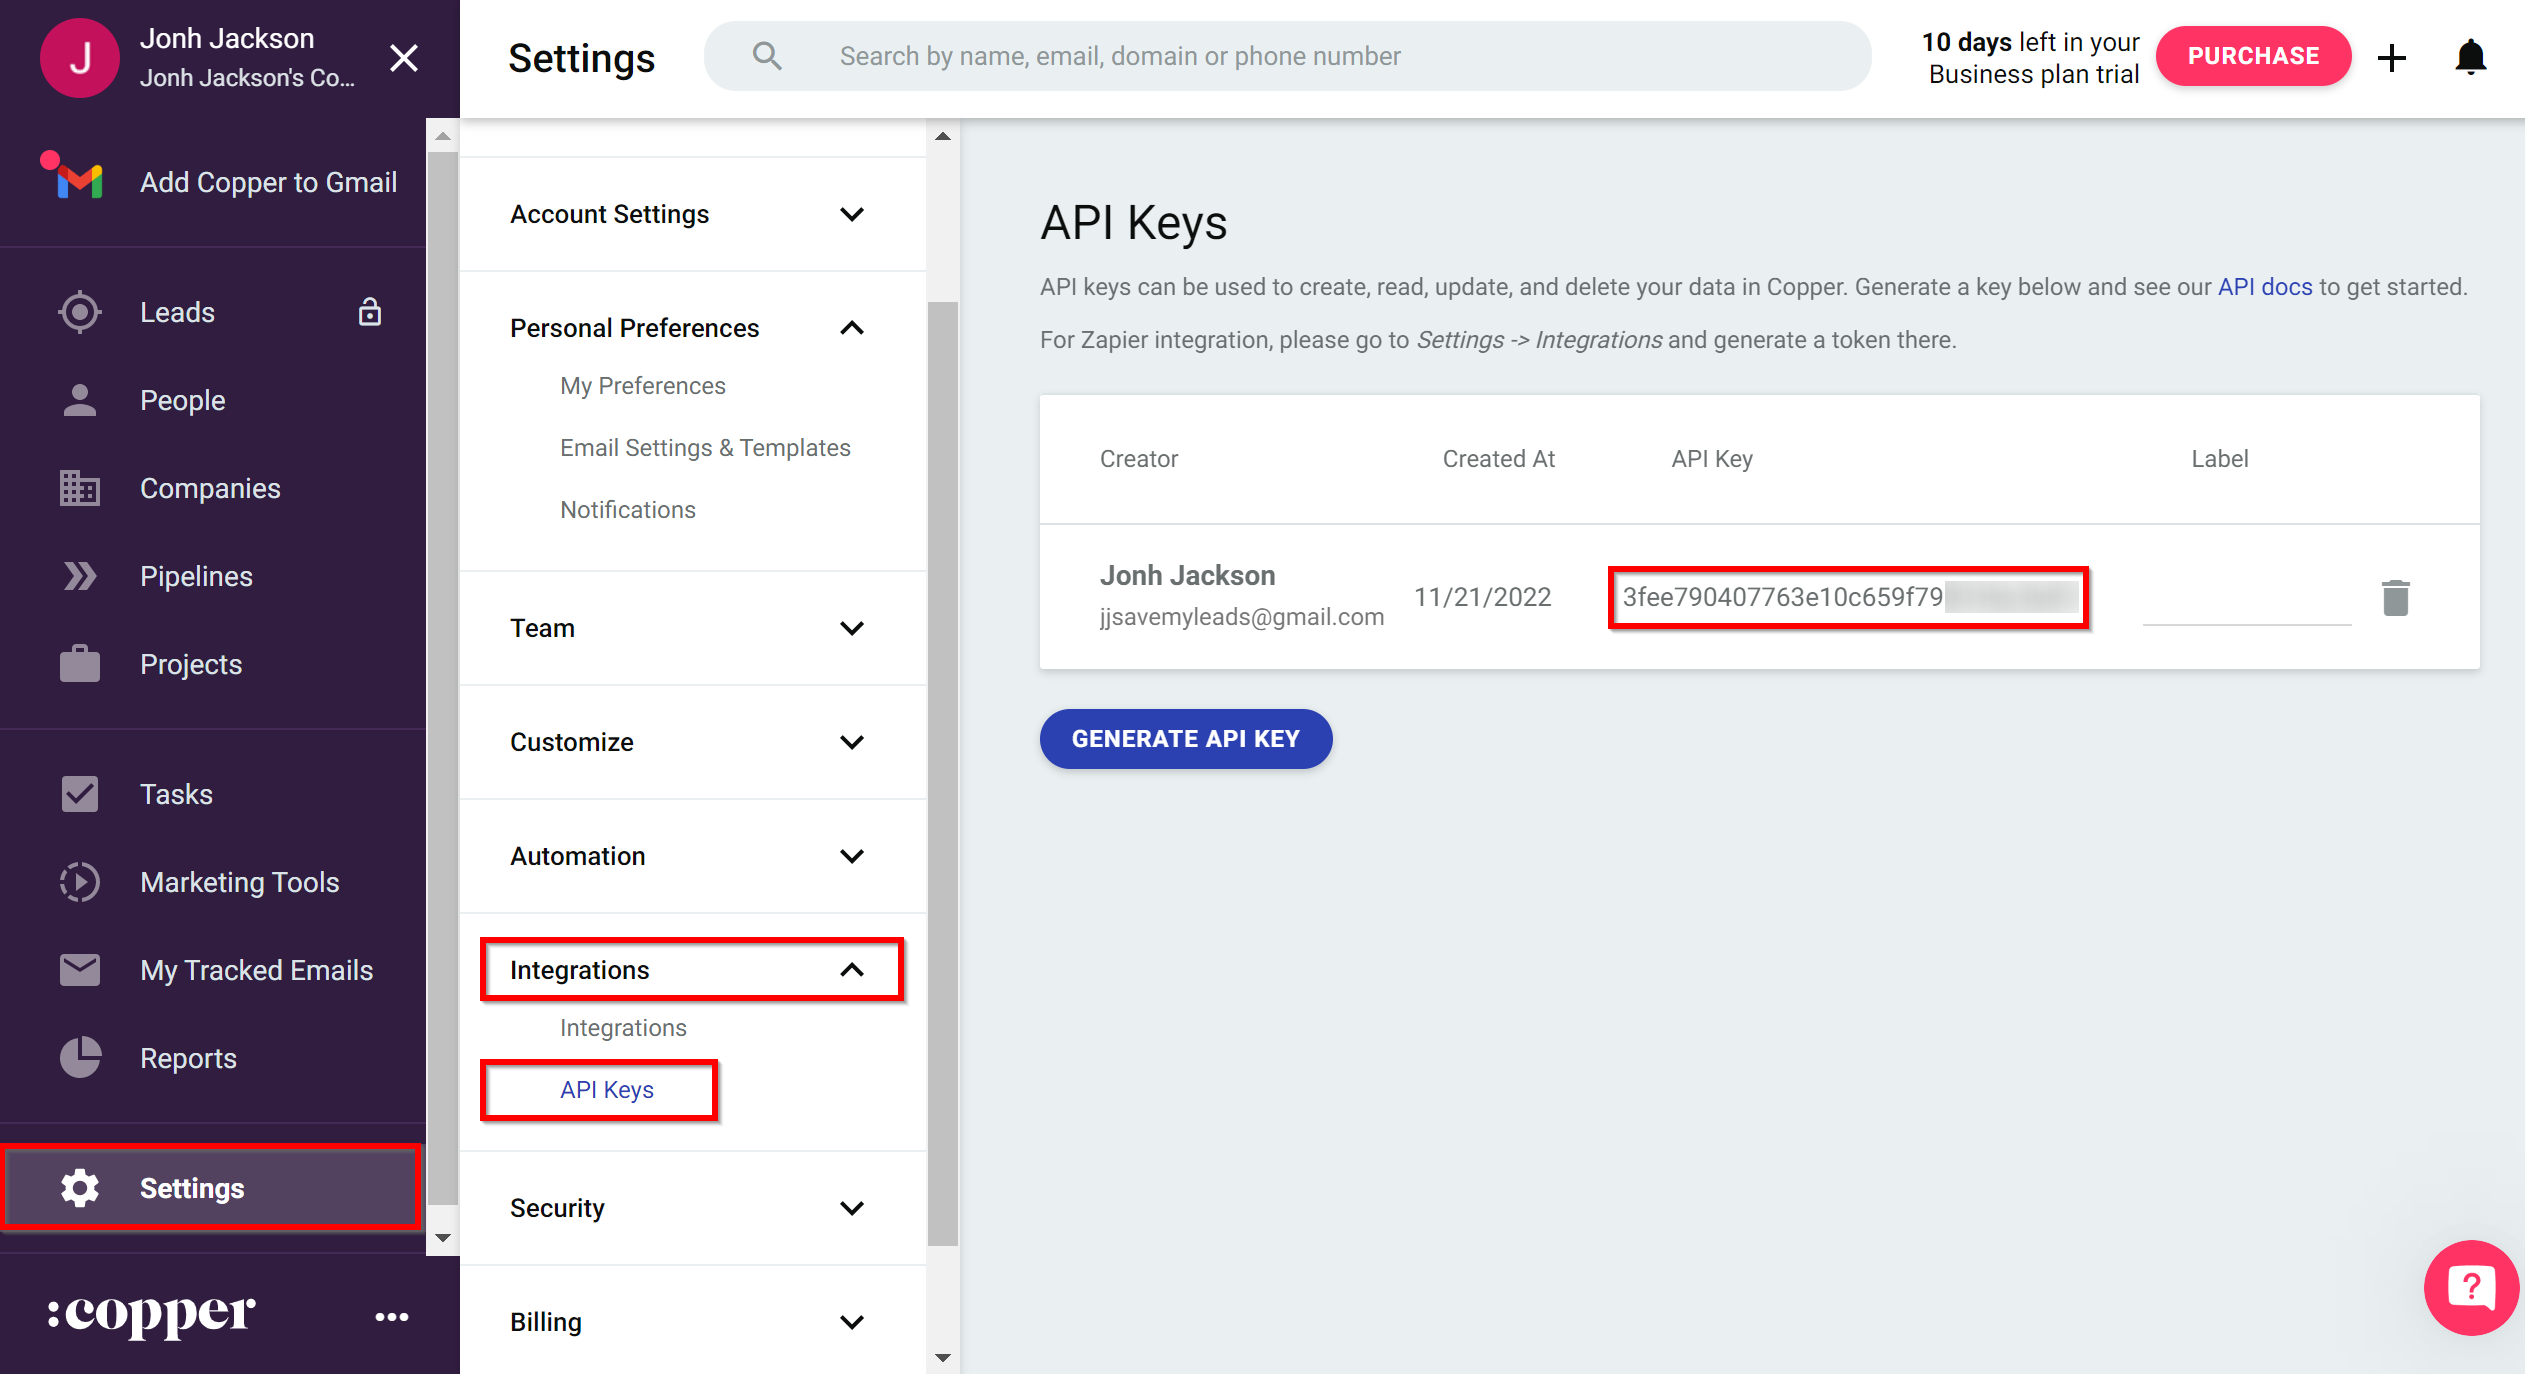Expand the Automation section
Image resolution: width=2525 pixels, height=1374 pixels.
[x=692, y=856]
